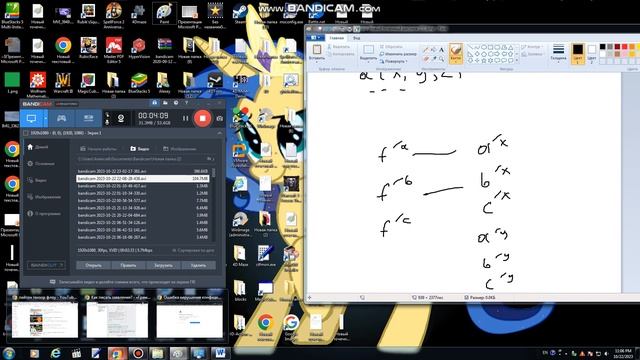
Task: Click the Upload button in Bandicam
Action: pyautogui.click(x=163, y=265)
